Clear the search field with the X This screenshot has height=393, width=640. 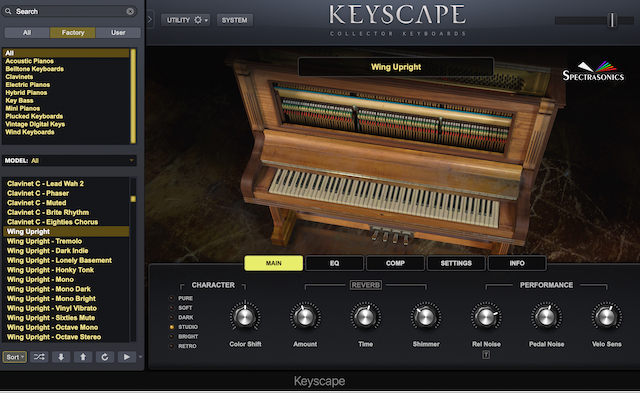click(130, 11)
